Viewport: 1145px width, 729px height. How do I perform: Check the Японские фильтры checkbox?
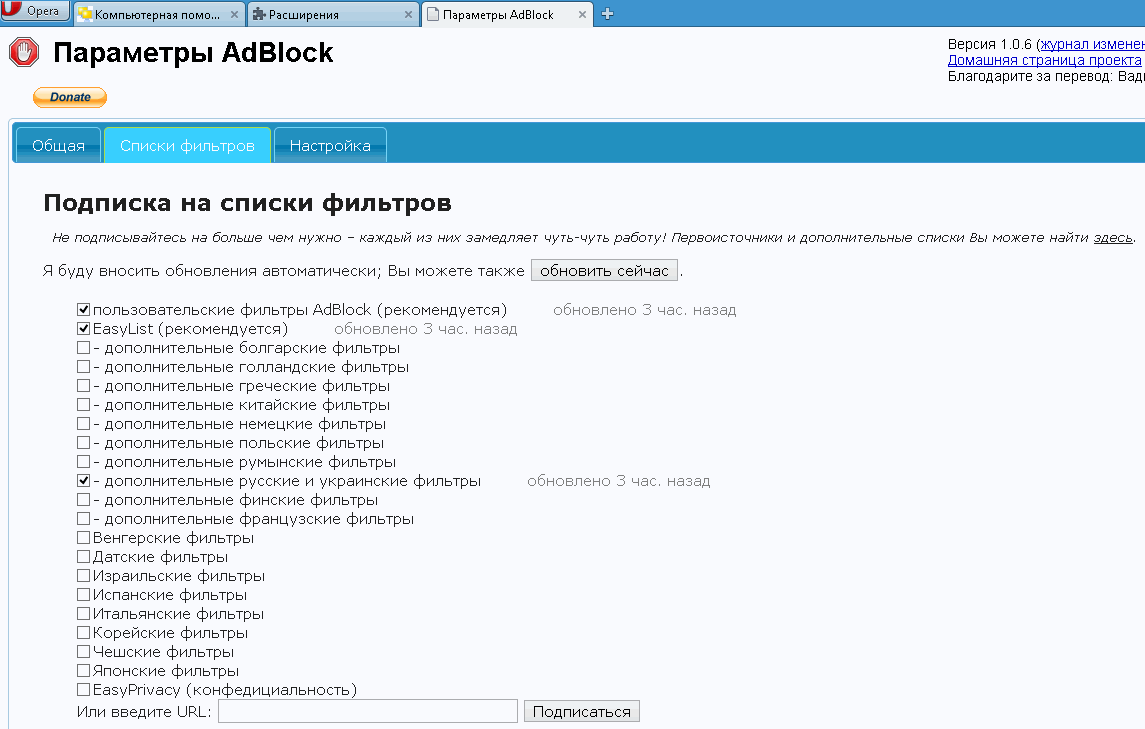(x=84, y=671)
